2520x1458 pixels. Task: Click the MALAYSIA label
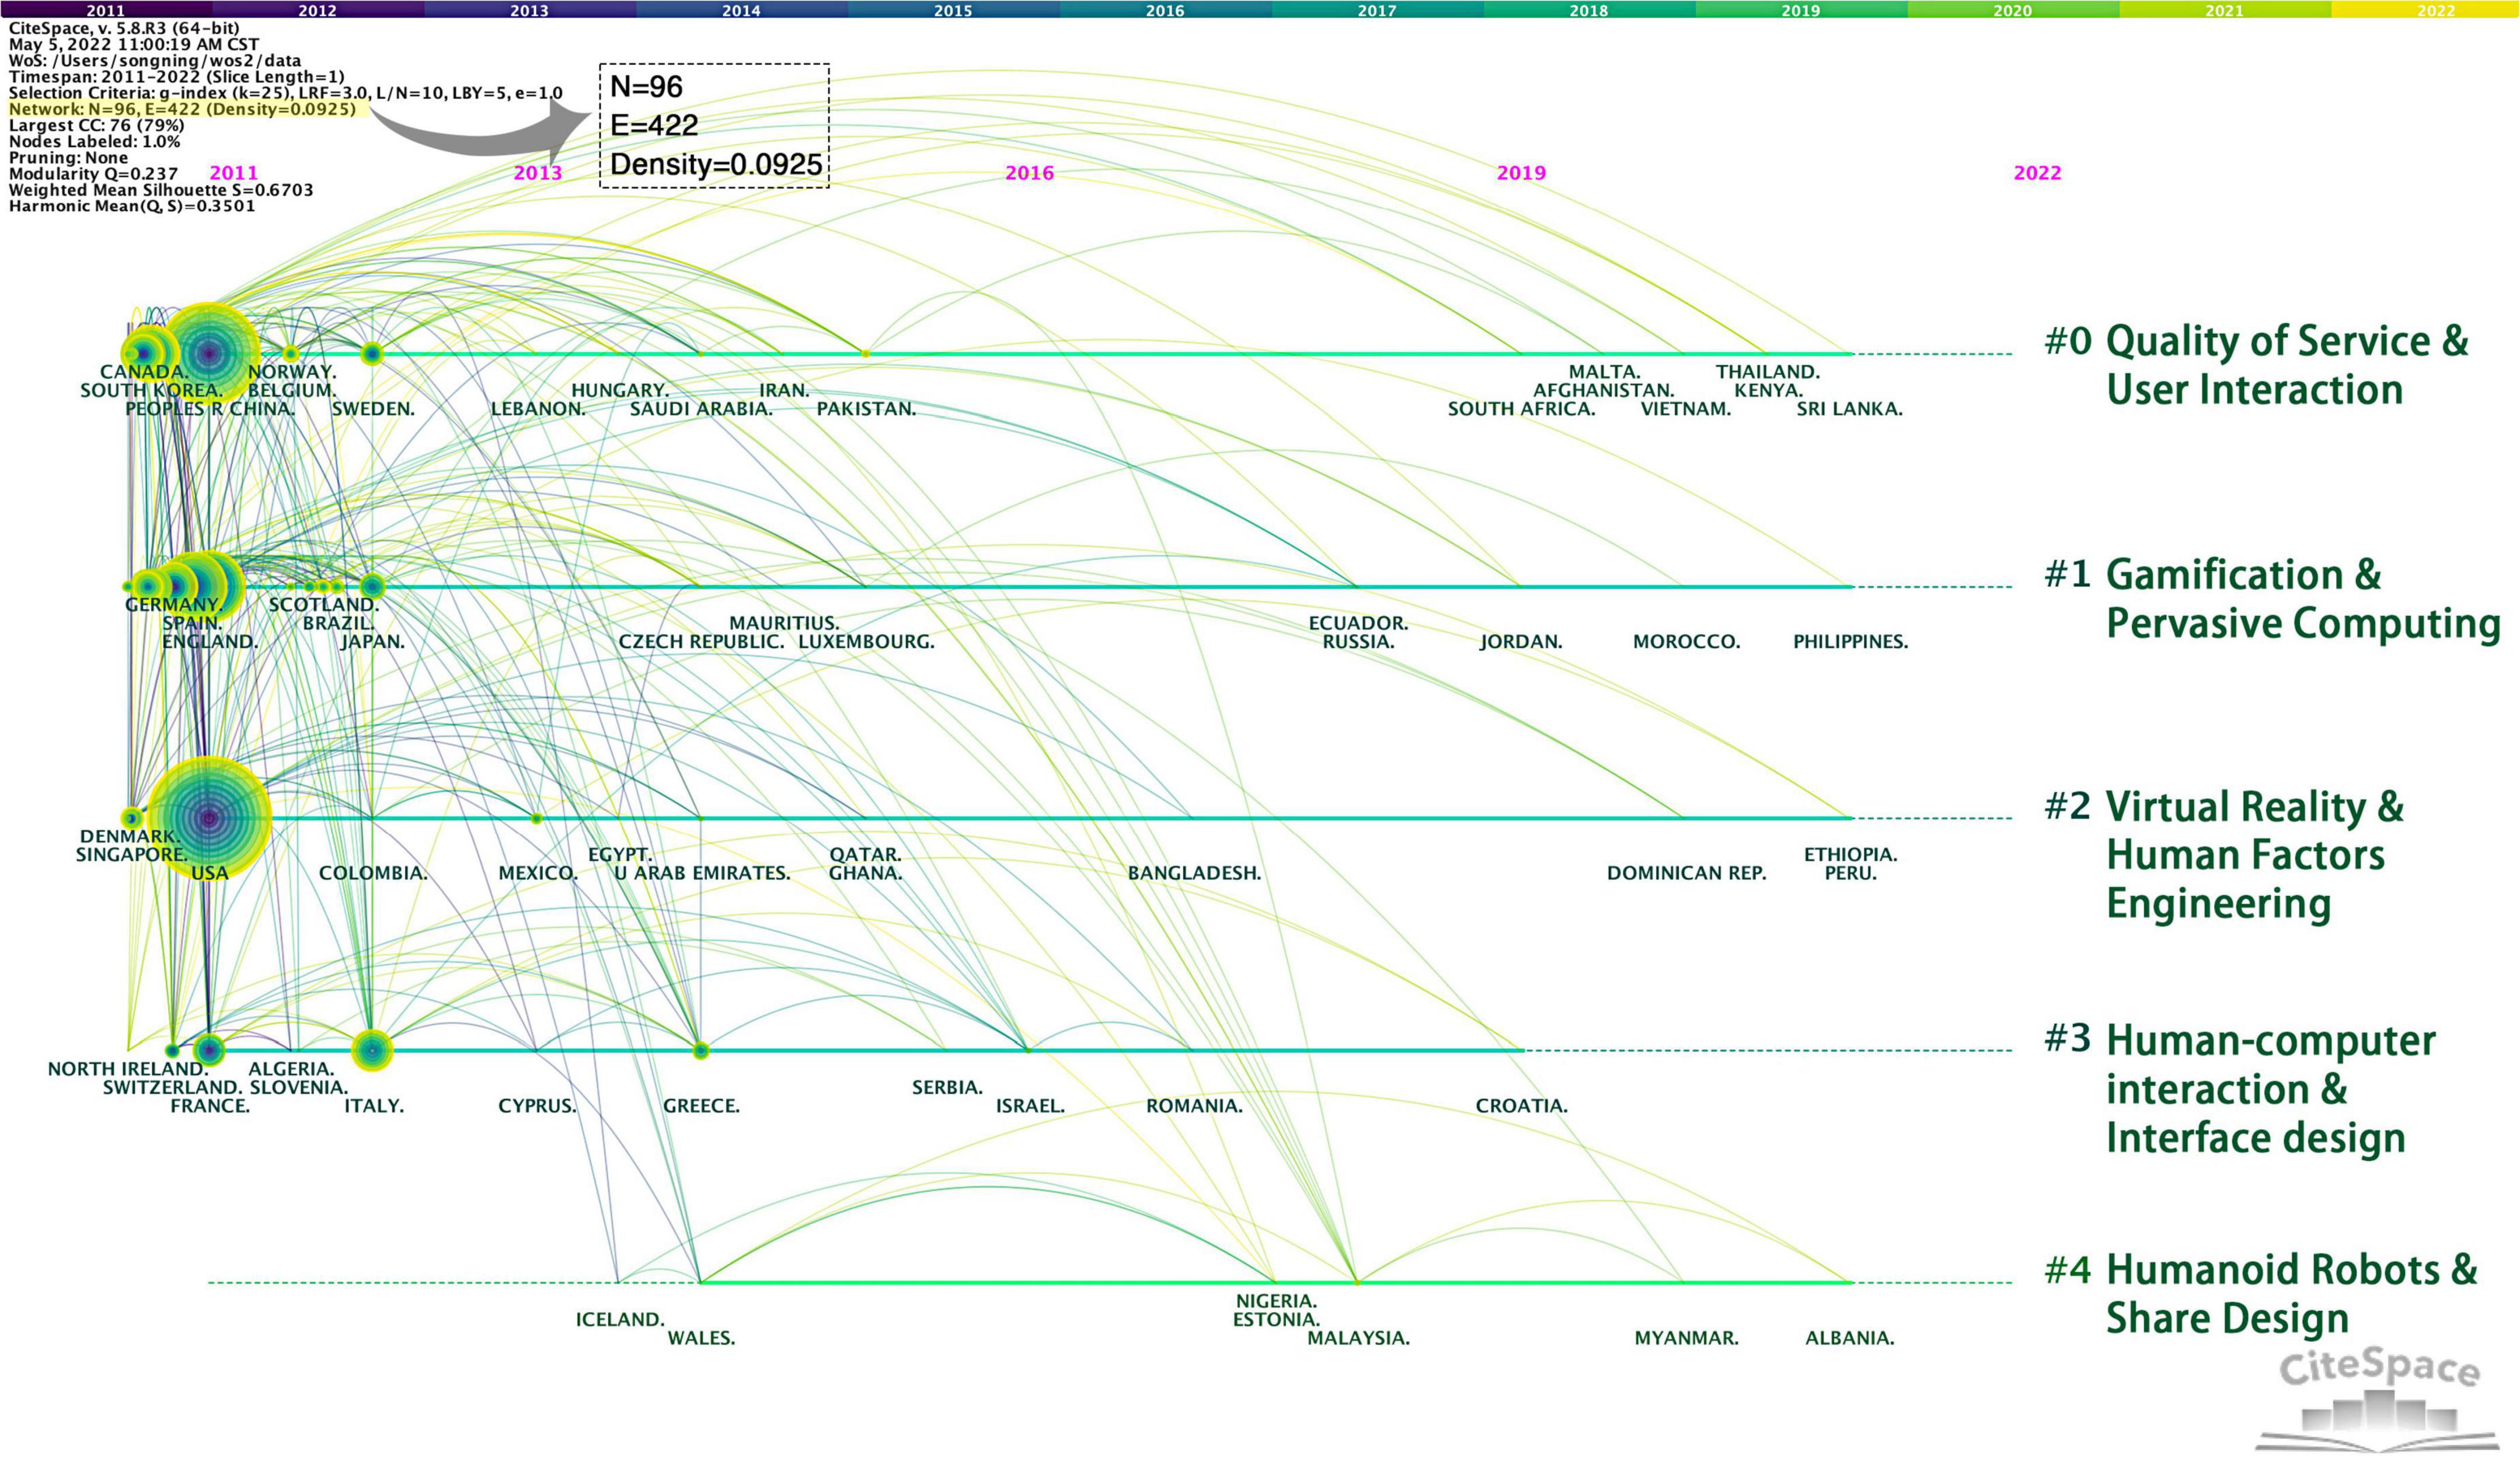click(x=1358, y=1338)
